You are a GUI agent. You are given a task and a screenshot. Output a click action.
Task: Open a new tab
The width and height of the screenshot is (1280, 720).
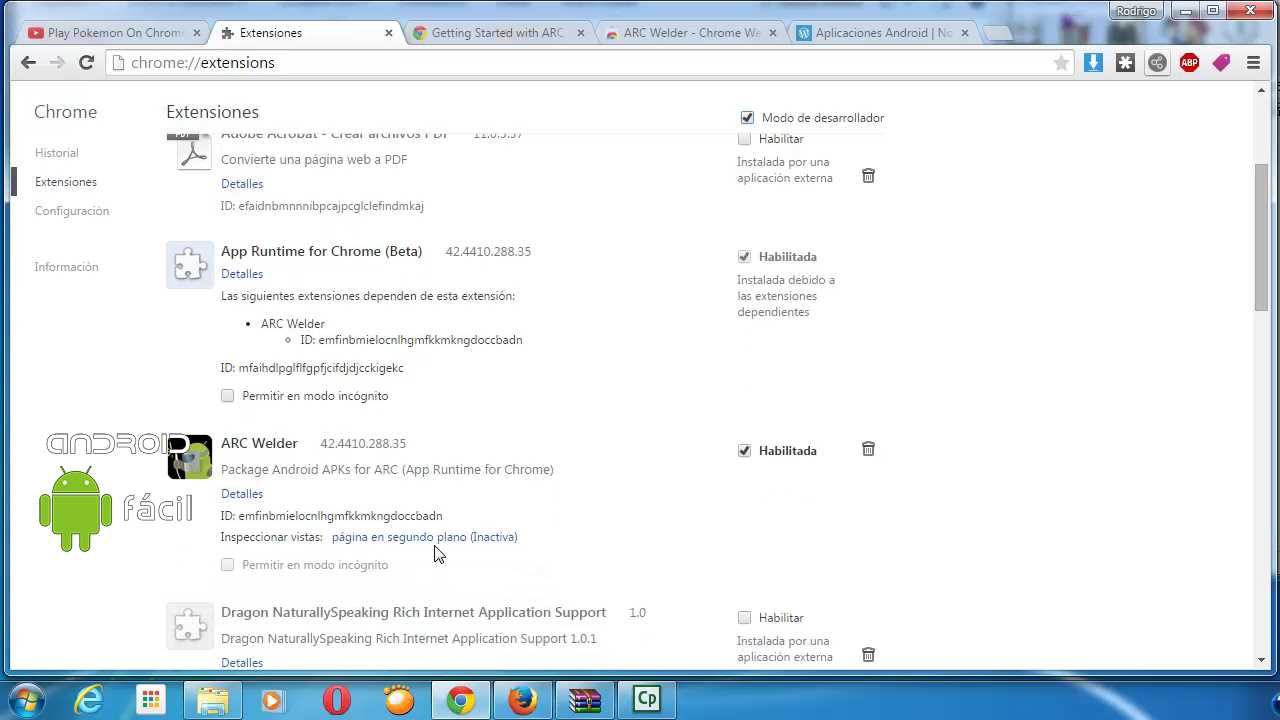[x=998, y=33]
